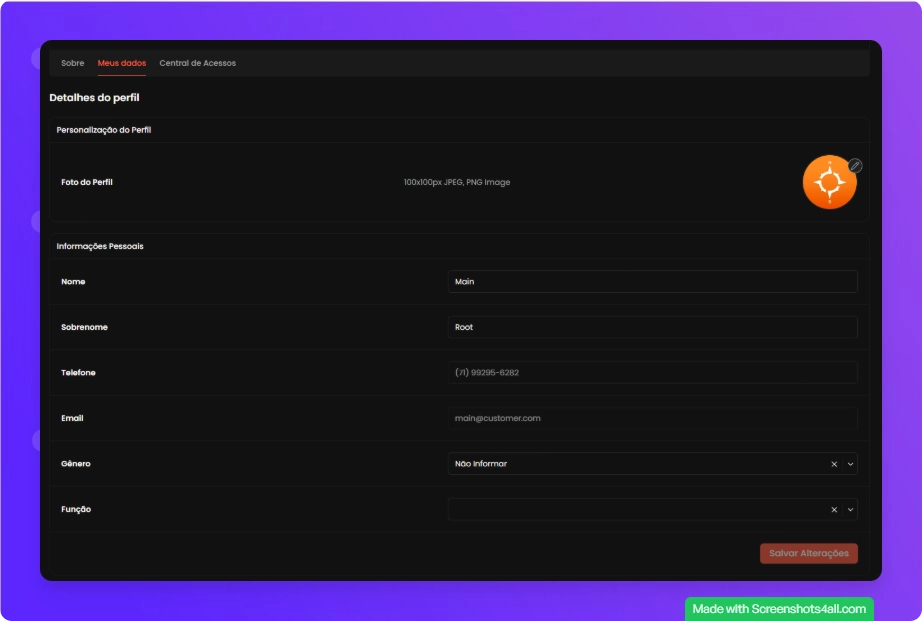Click the Foto do Perfil label

tap(87, 182)
